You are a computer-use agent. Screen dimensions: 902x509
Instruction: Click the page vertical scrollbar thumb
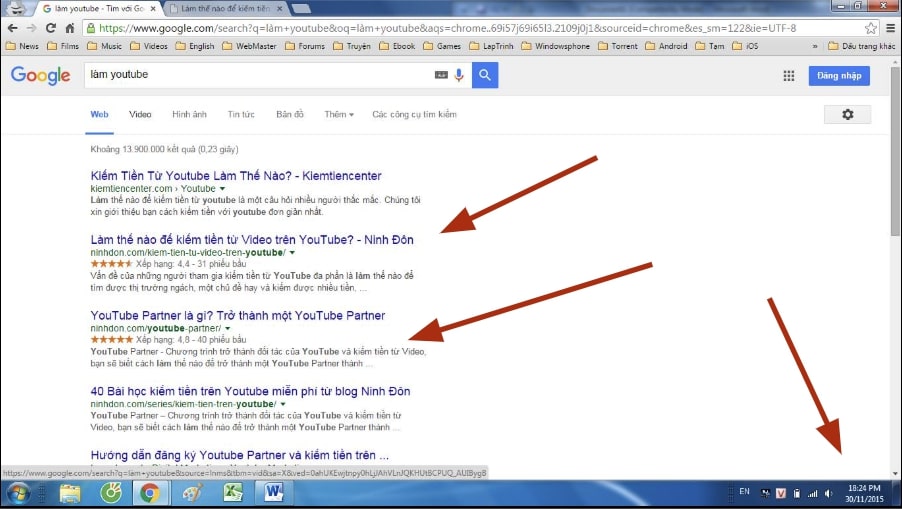tap(895, 151)
